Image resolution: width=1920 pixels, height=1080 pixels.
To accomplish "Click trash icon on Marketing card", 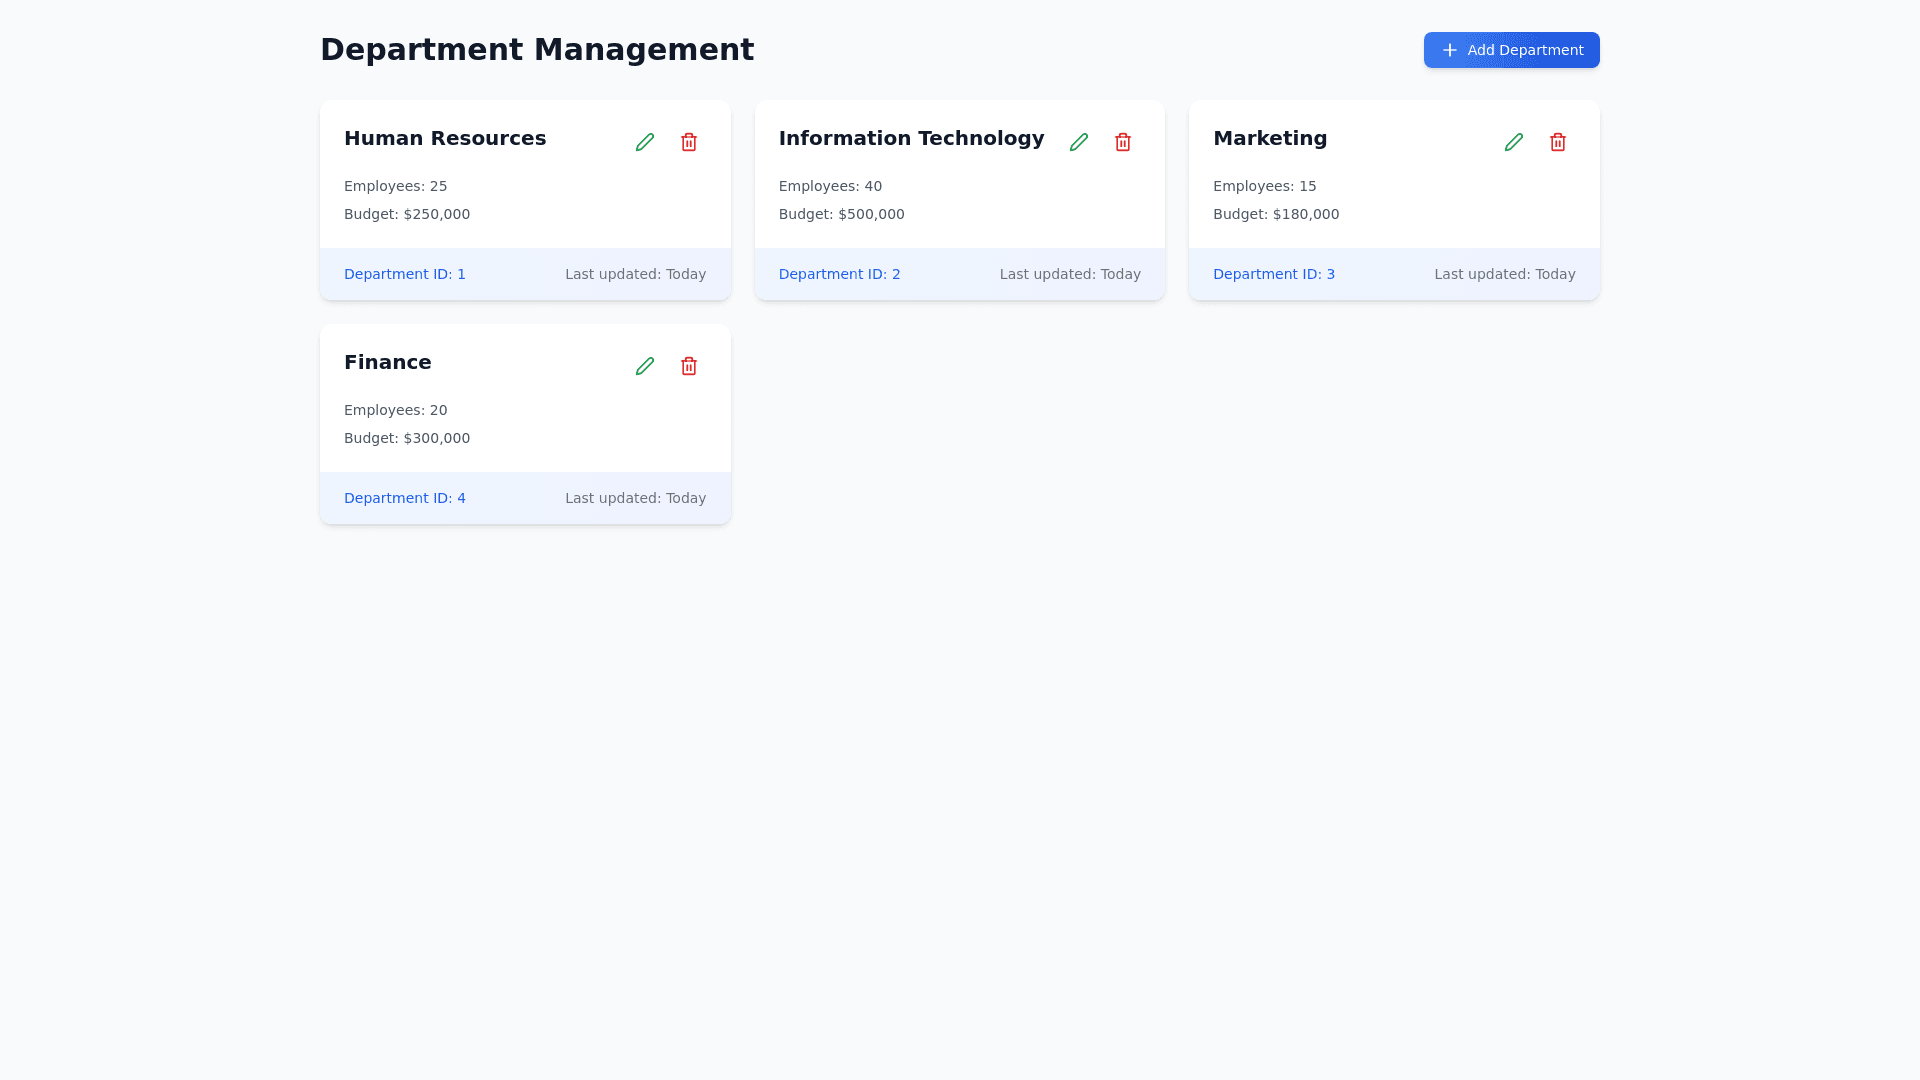I will coord(1558,142).
